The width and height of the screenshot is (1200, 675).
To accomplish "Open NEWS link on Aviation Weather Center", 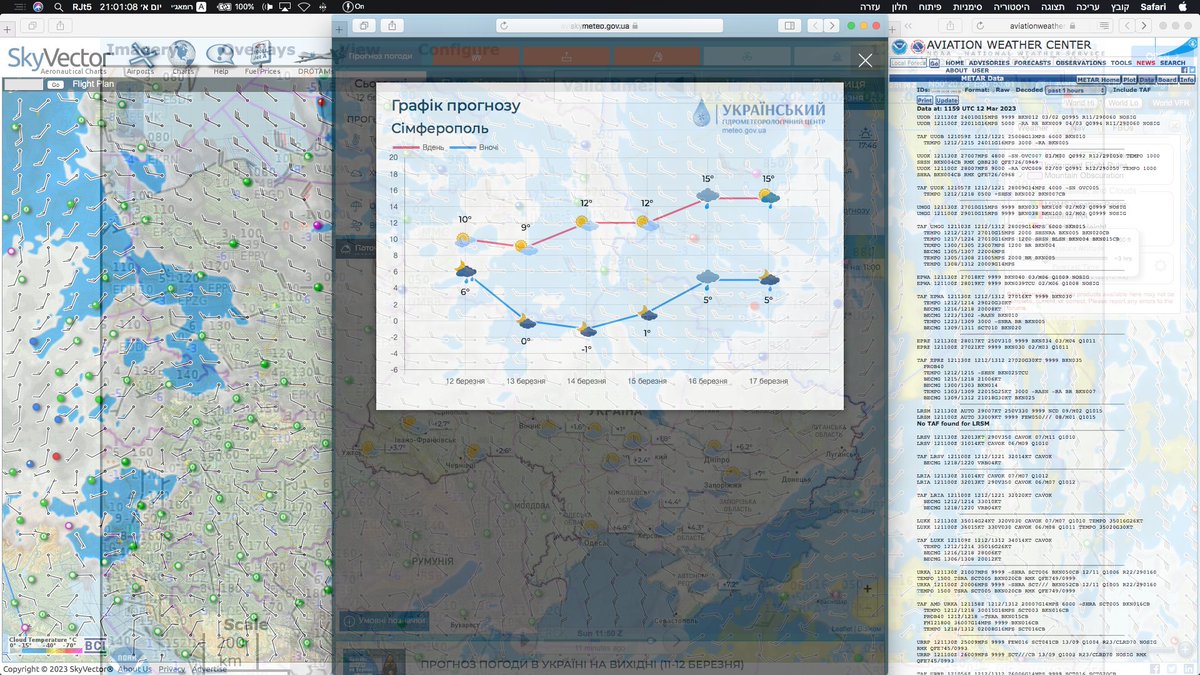I will [1146, 63].
